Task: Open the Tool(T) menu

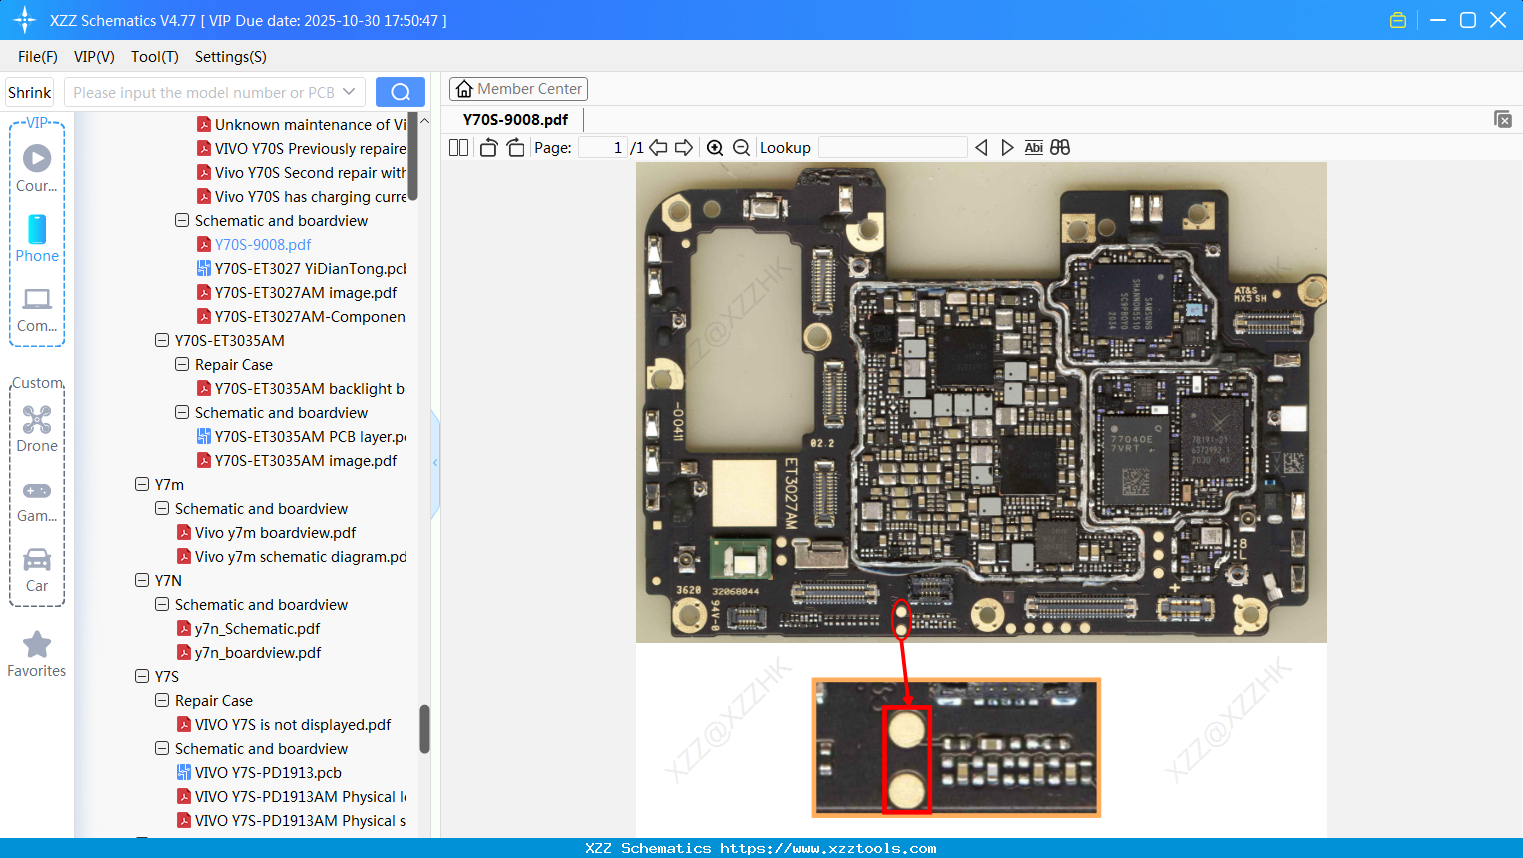Action: coord(155,57)
